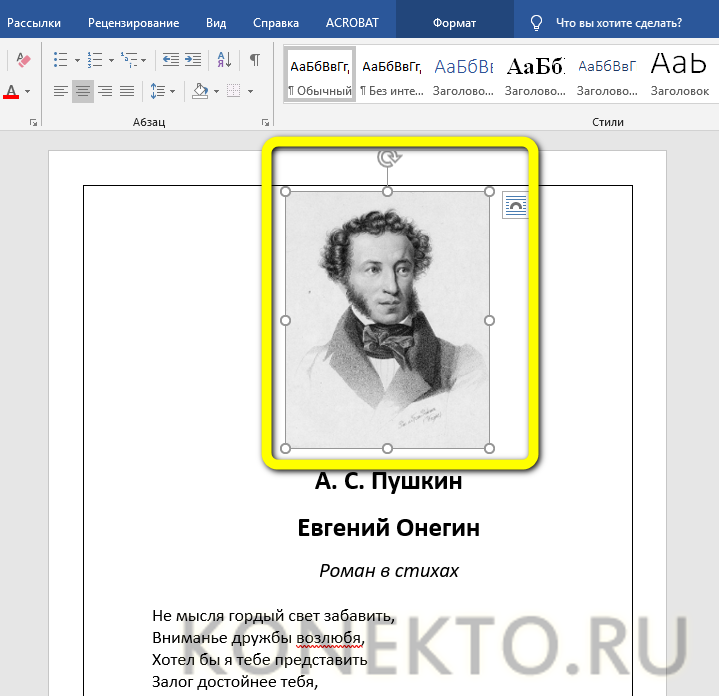Apply the Без интервала style

pyautogui.click(x=392, y=74)
